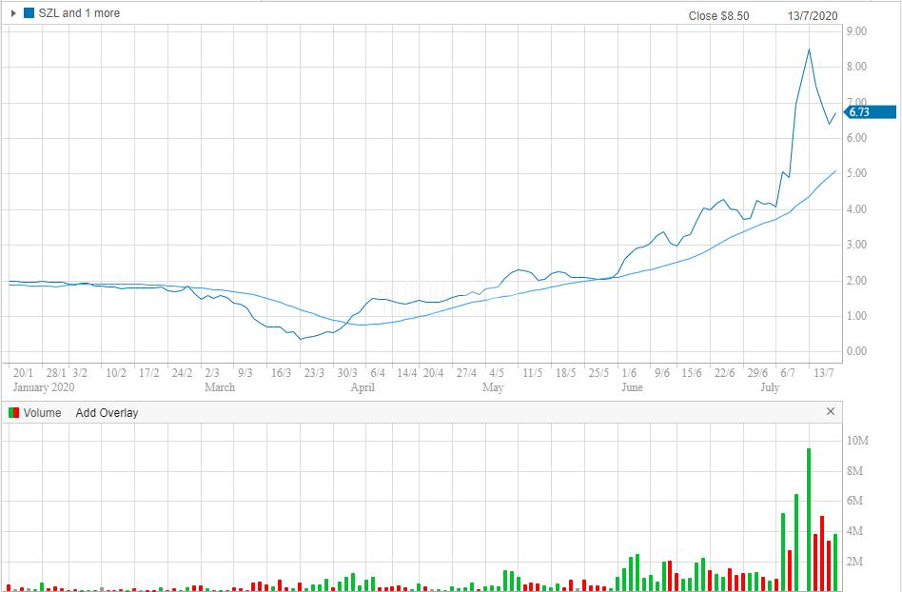Click the April month label on axis
This screenshot has height=592, width=902.
point(362,387)
